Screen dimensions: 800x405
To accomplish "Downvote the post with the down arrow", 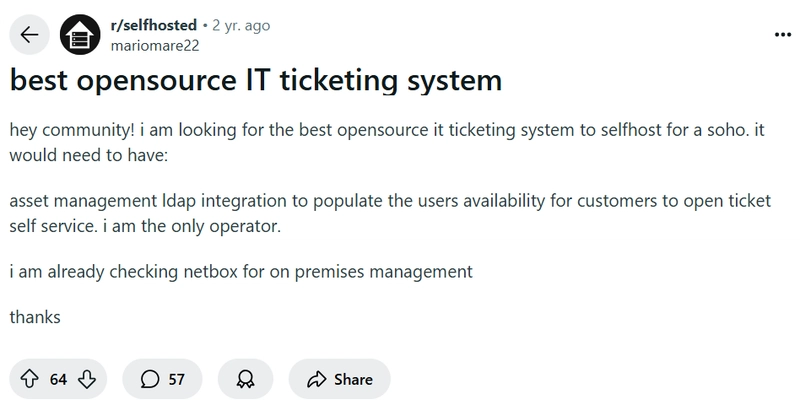I will click(87, 379).
